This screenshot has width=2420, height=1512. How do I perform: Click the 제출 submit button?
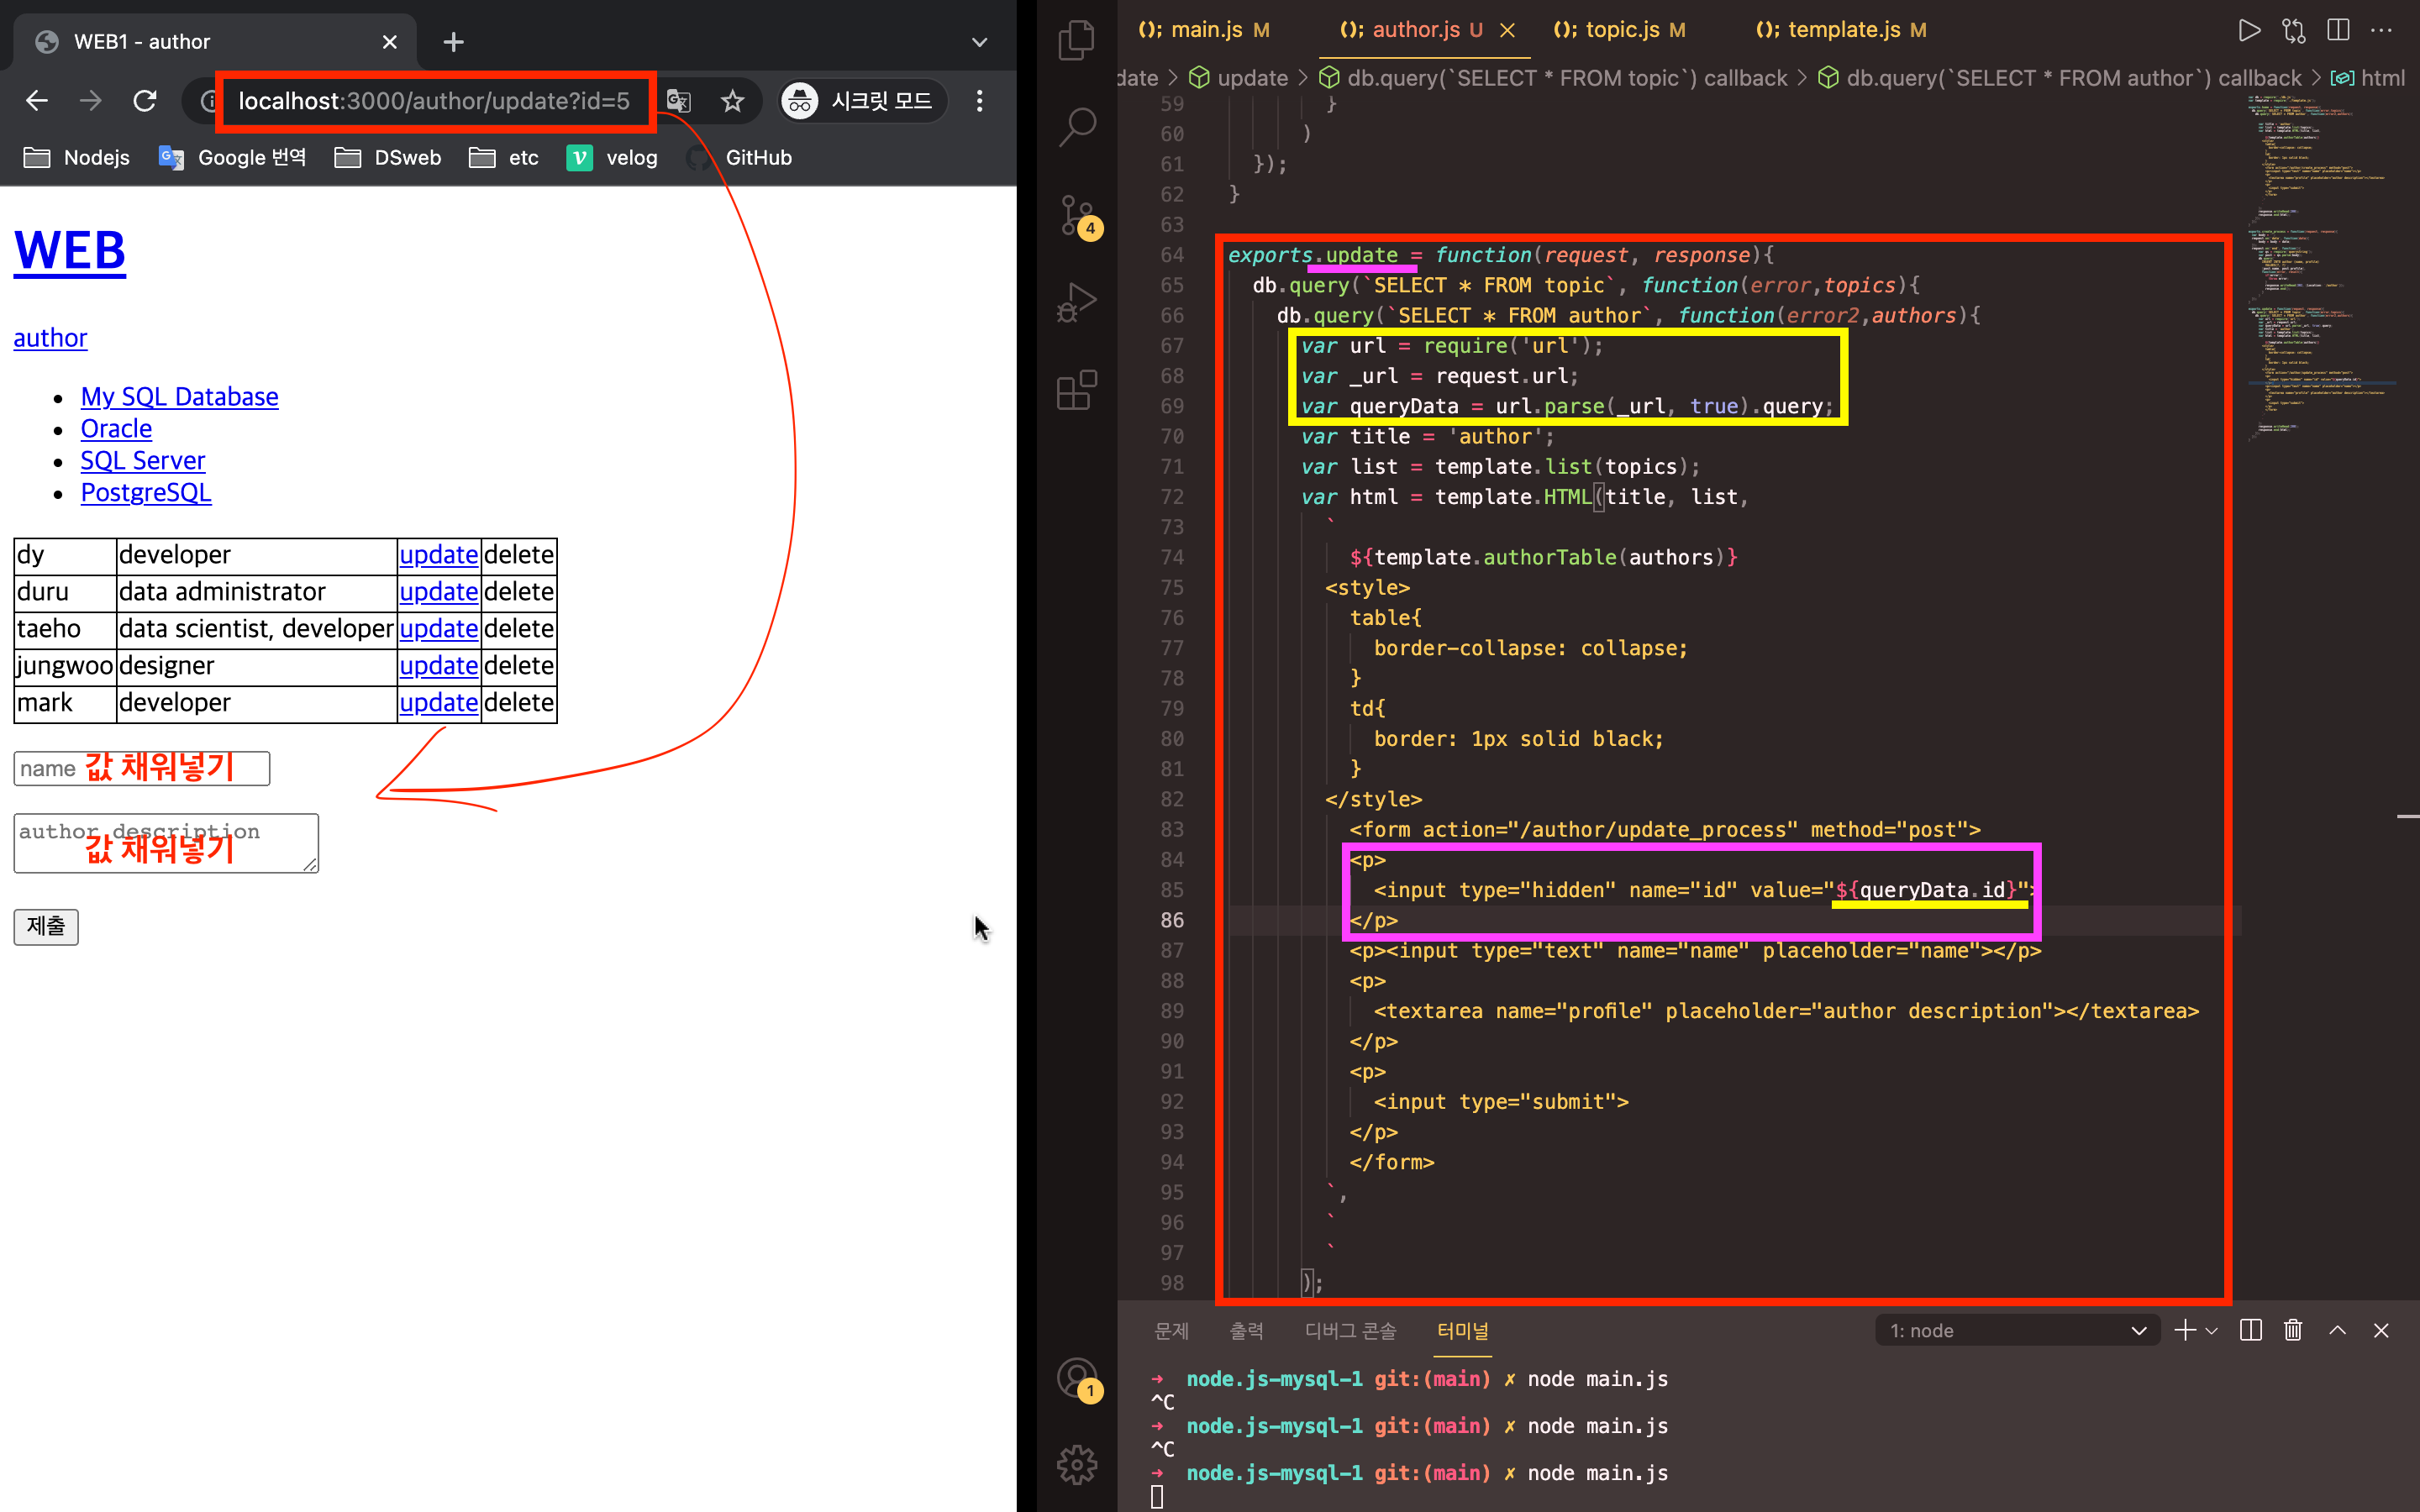tap(46, 926)
